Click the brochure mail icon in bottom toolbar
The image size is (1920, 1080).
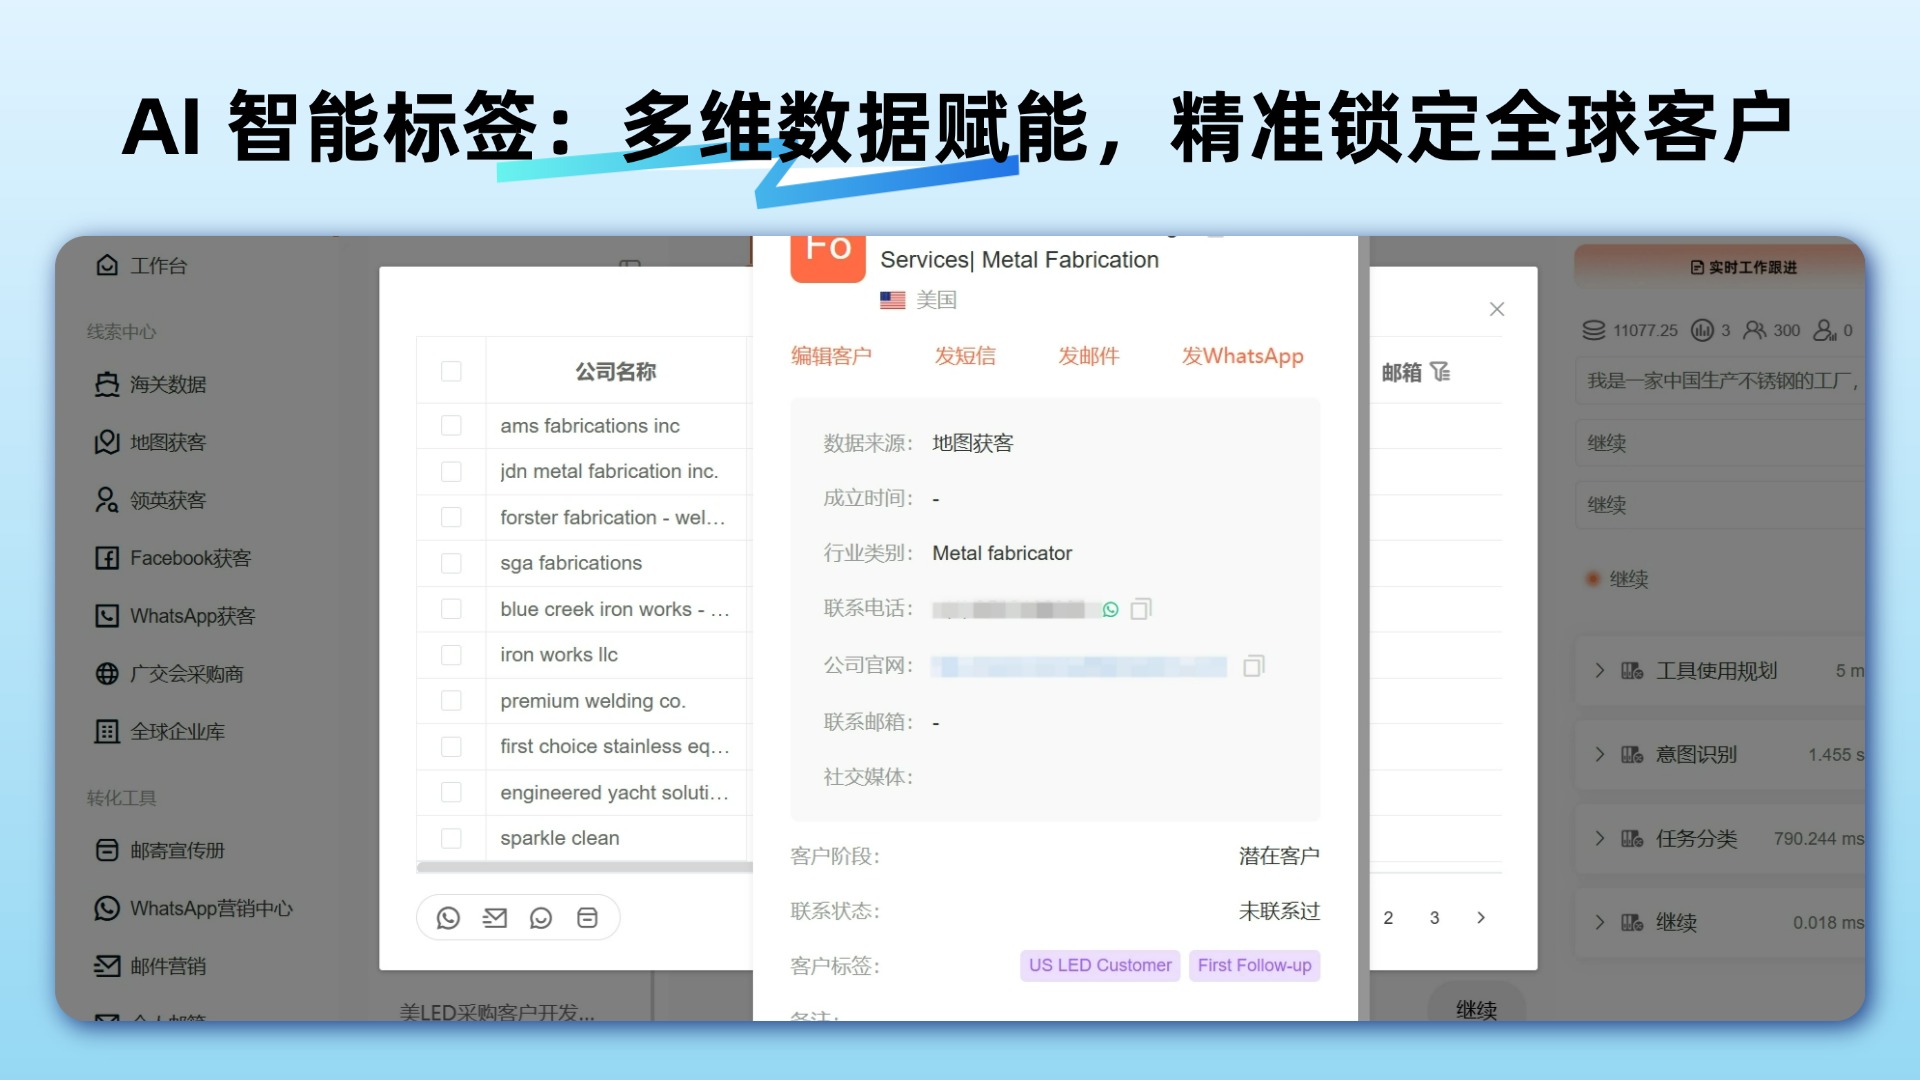pyautogui.click(x=588, y=918)
